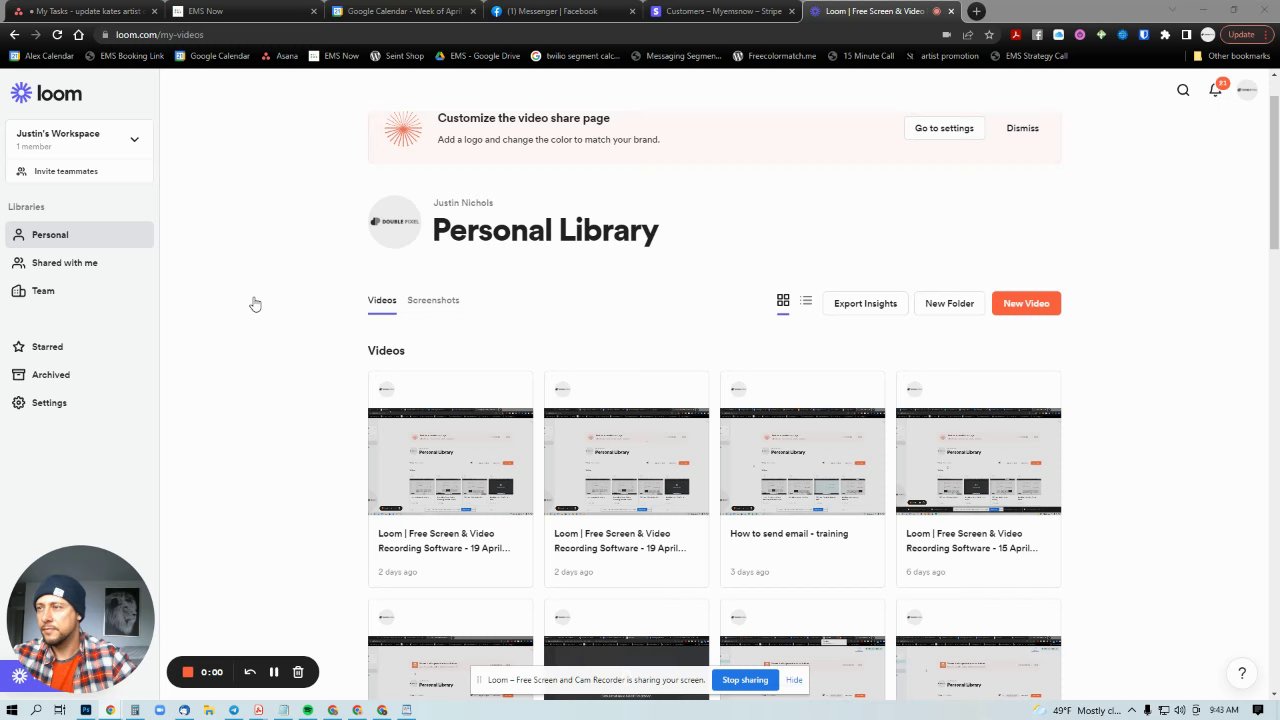
Task: Stop the Loom recording
Action: point(187,672)
